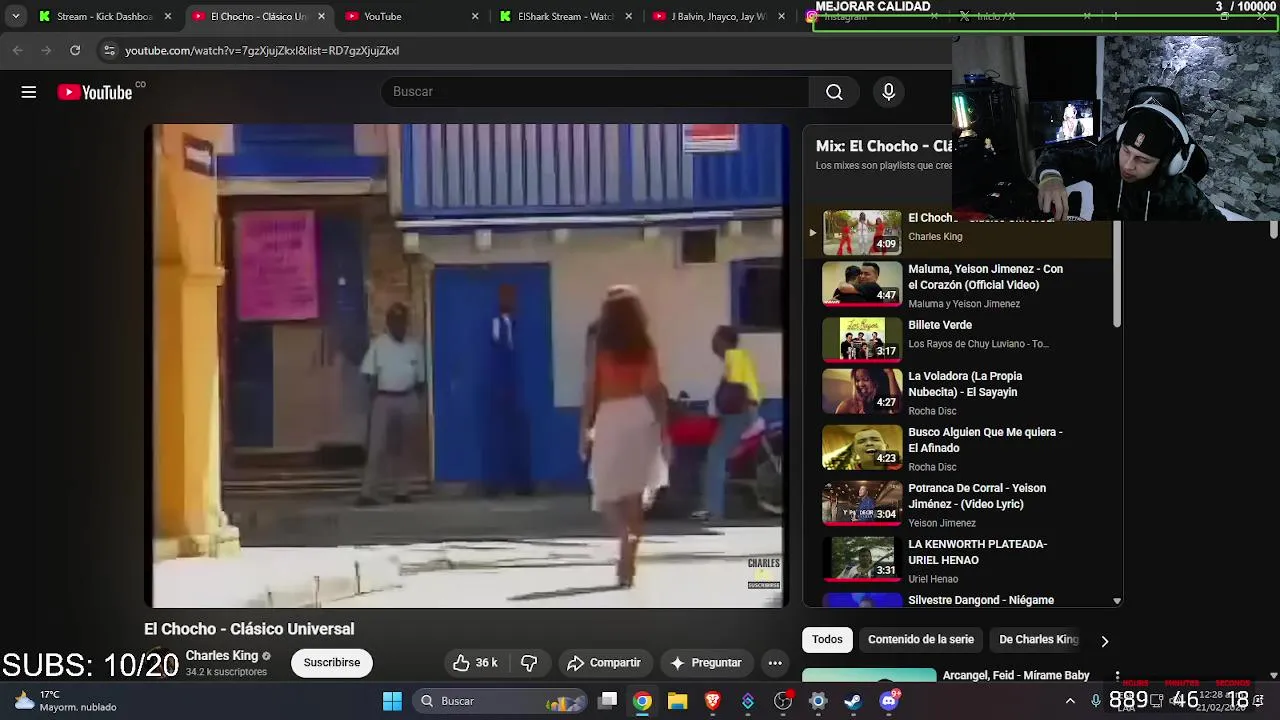Click the El Chocho video player
The image size is (1280, 720).
pyautogui.click(x=467, y=366)
